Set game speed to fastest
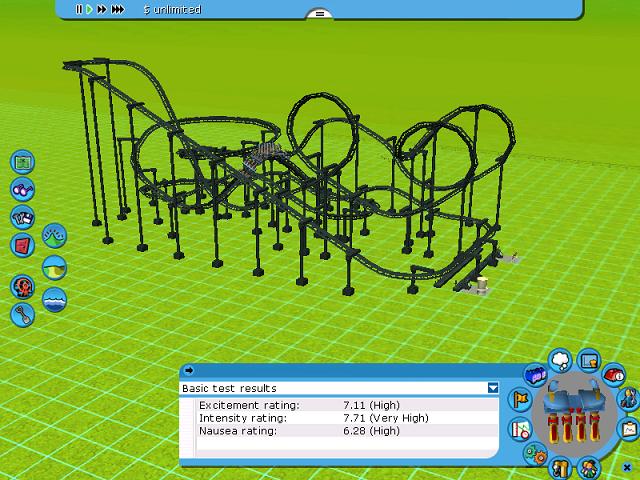The width and height of the screenshot is (640, 480). point(118,9)
